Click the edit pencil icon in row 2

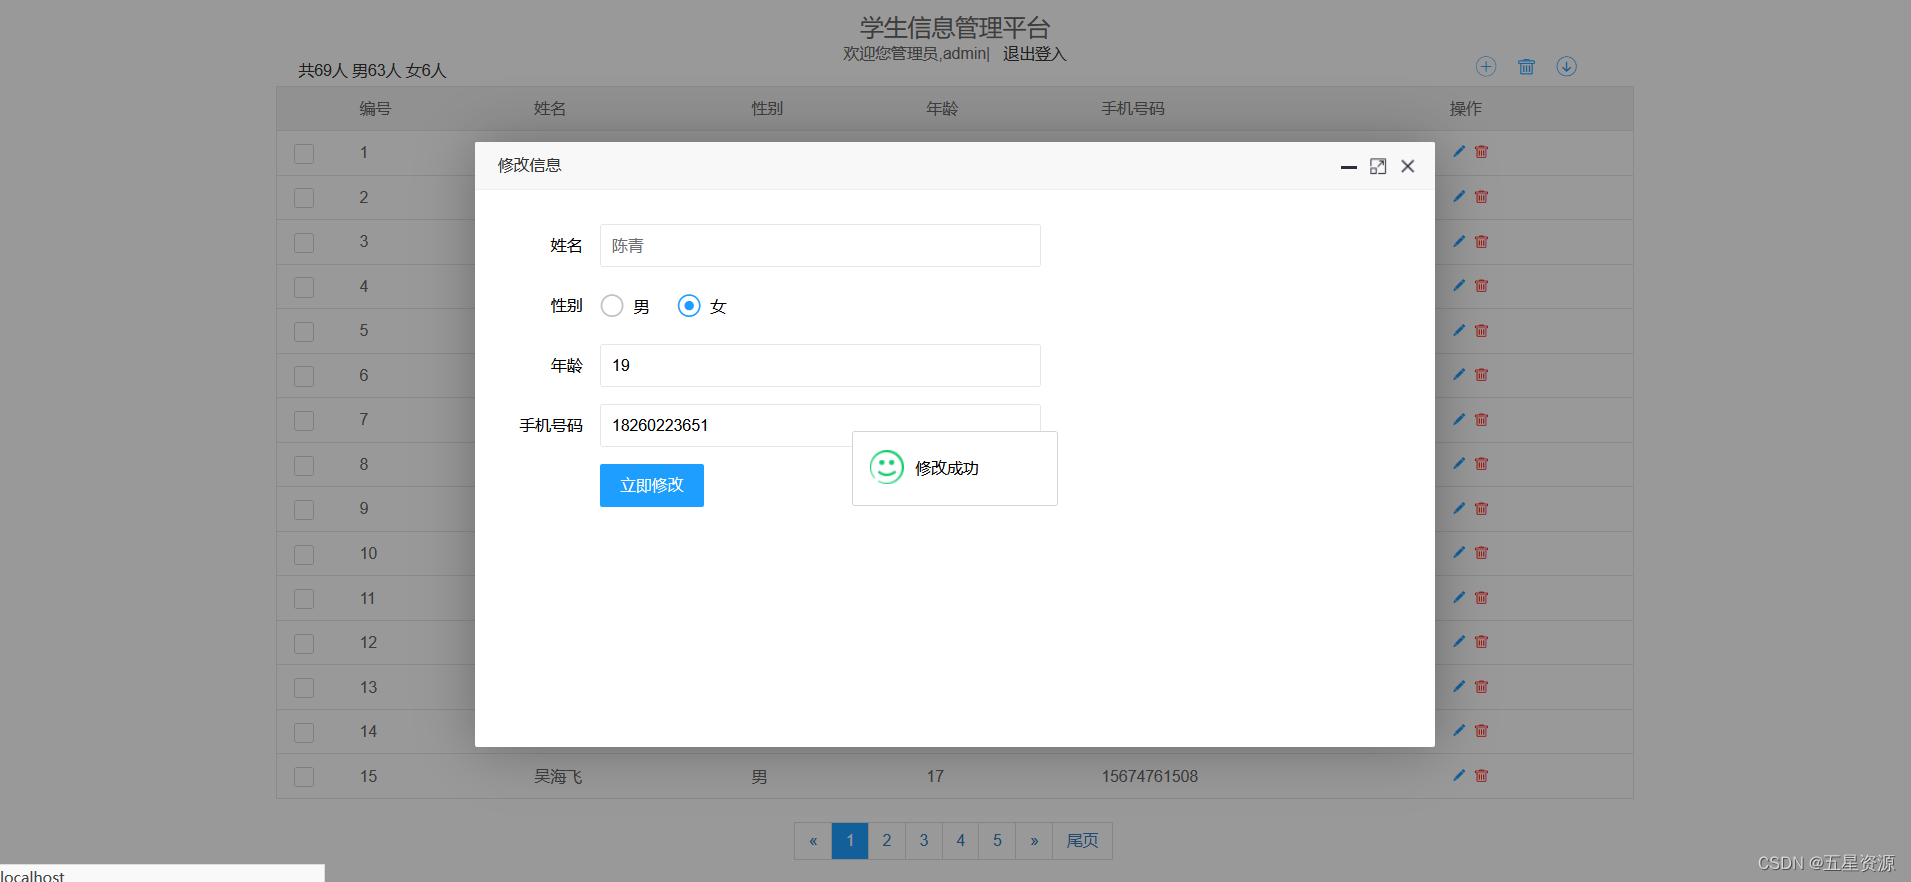tap(1459, 197)
